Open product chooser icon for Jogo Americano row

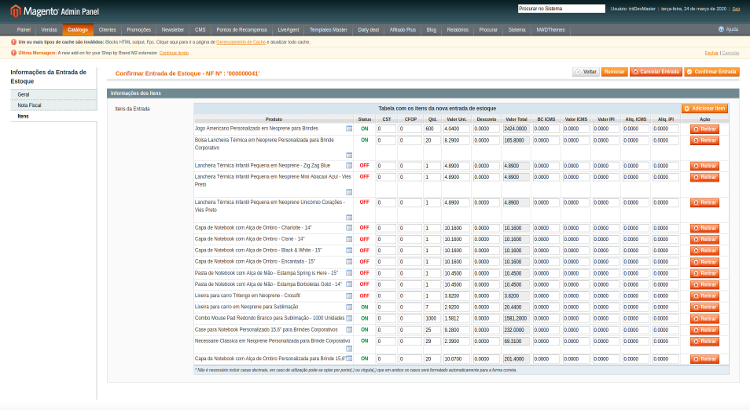[x=349, y=129]
